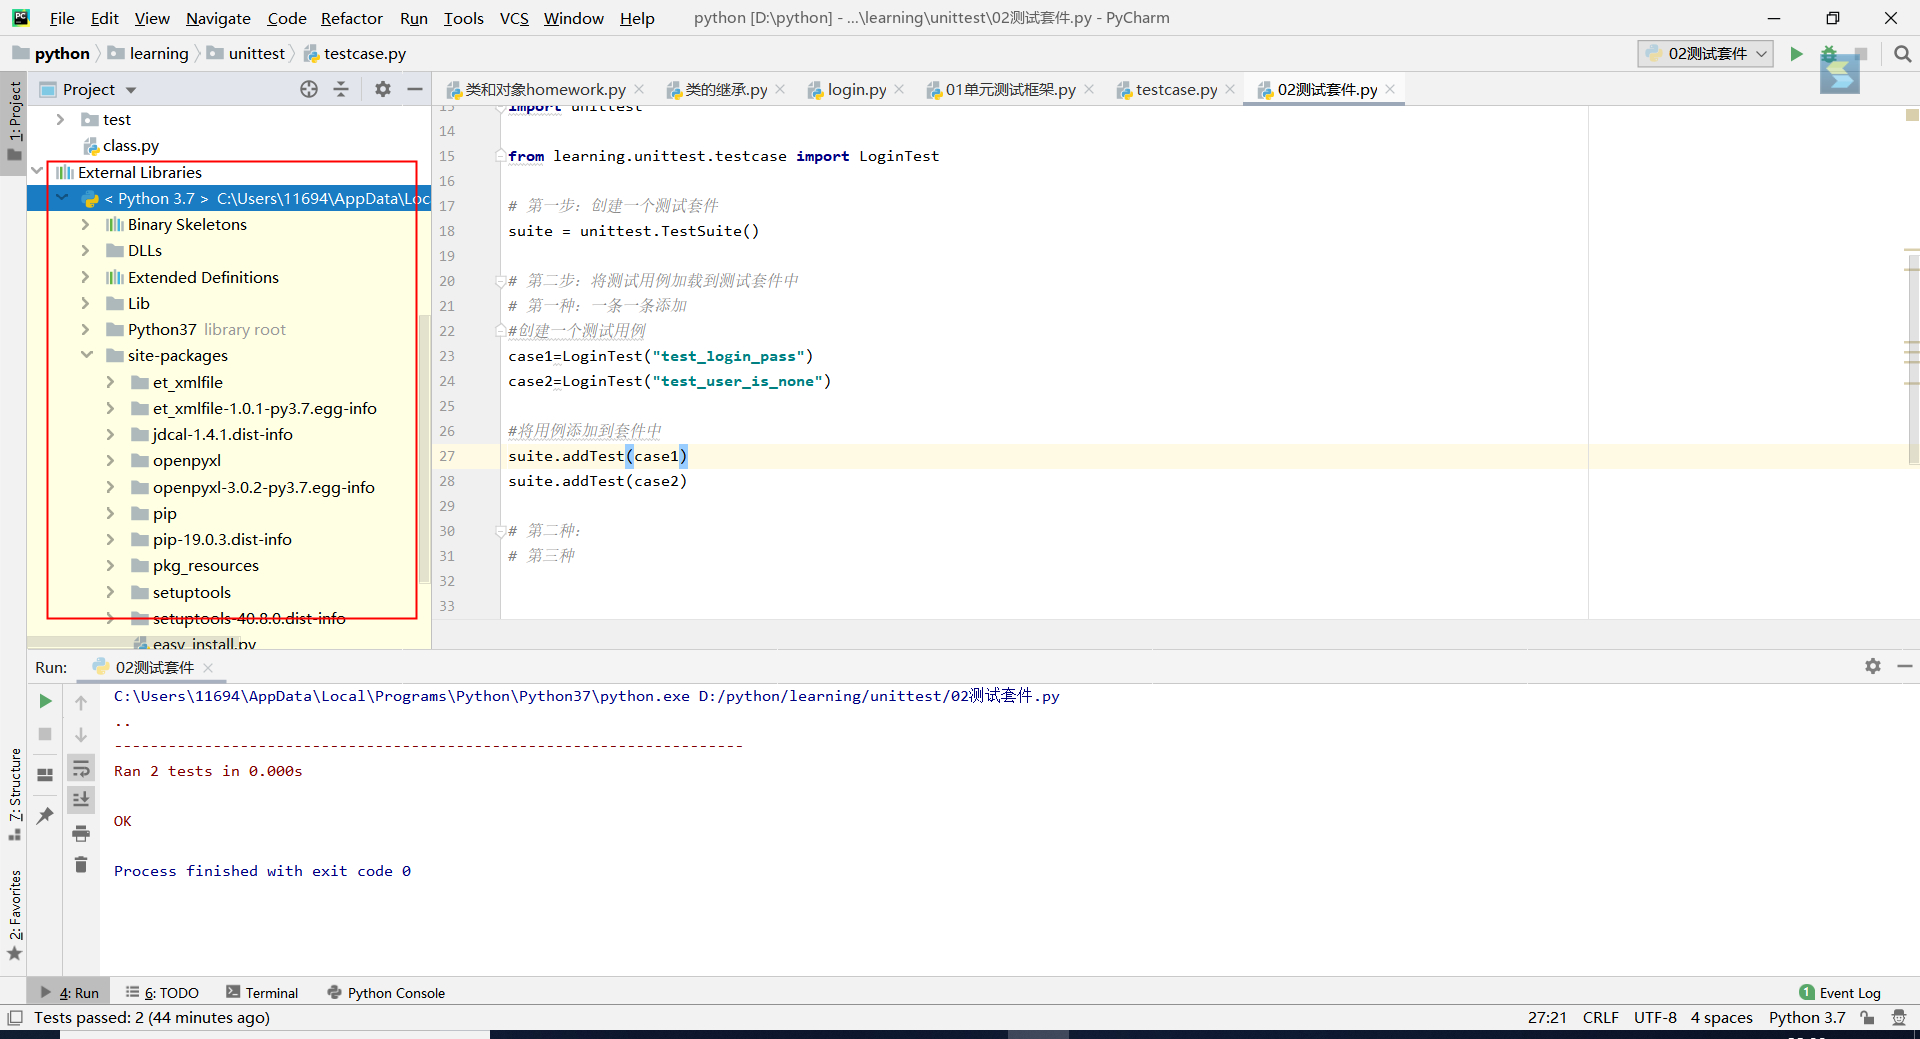Print the Run console output
The width and height of the screenshot is (1920, 1039).
(81, 833)
